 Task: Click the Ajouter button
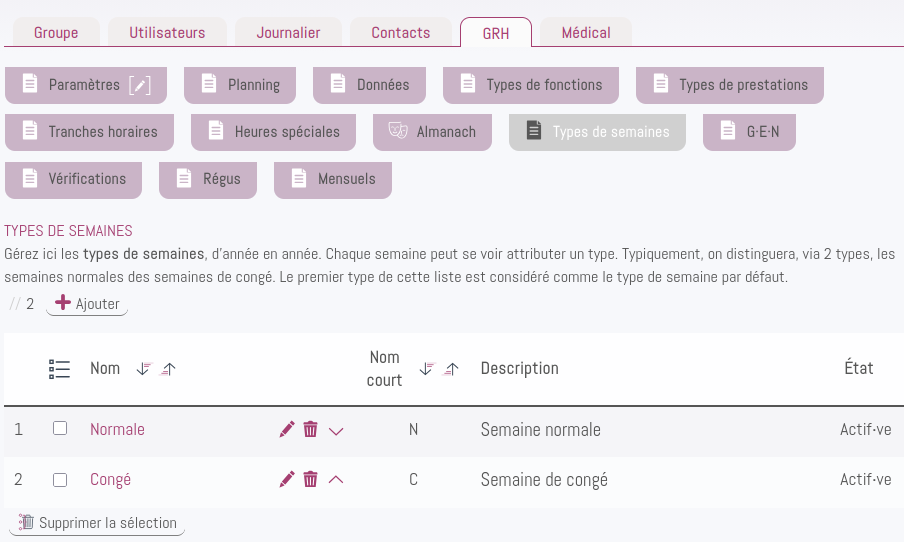(x=88, y=304)
